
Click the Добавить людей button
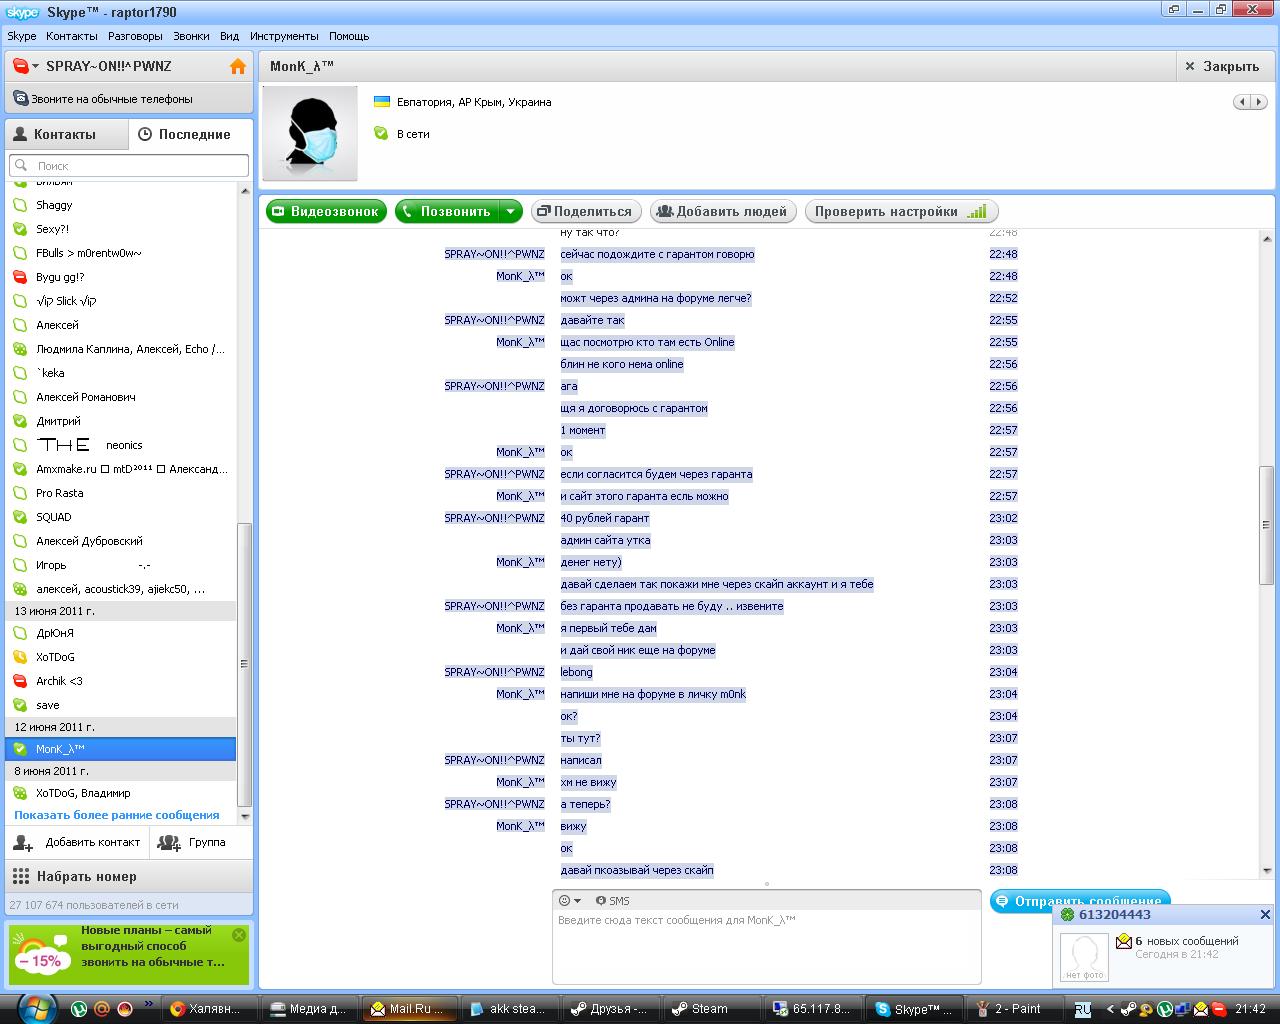pos(724,211)
